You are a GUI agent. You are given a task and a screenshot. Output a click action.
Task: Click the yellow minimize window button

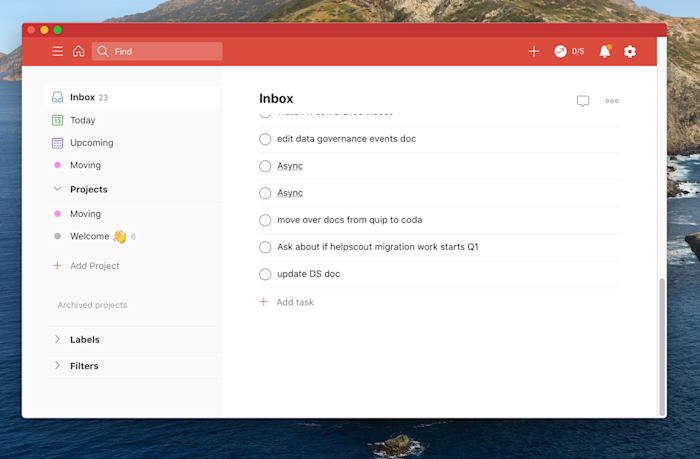click(44, 30)
